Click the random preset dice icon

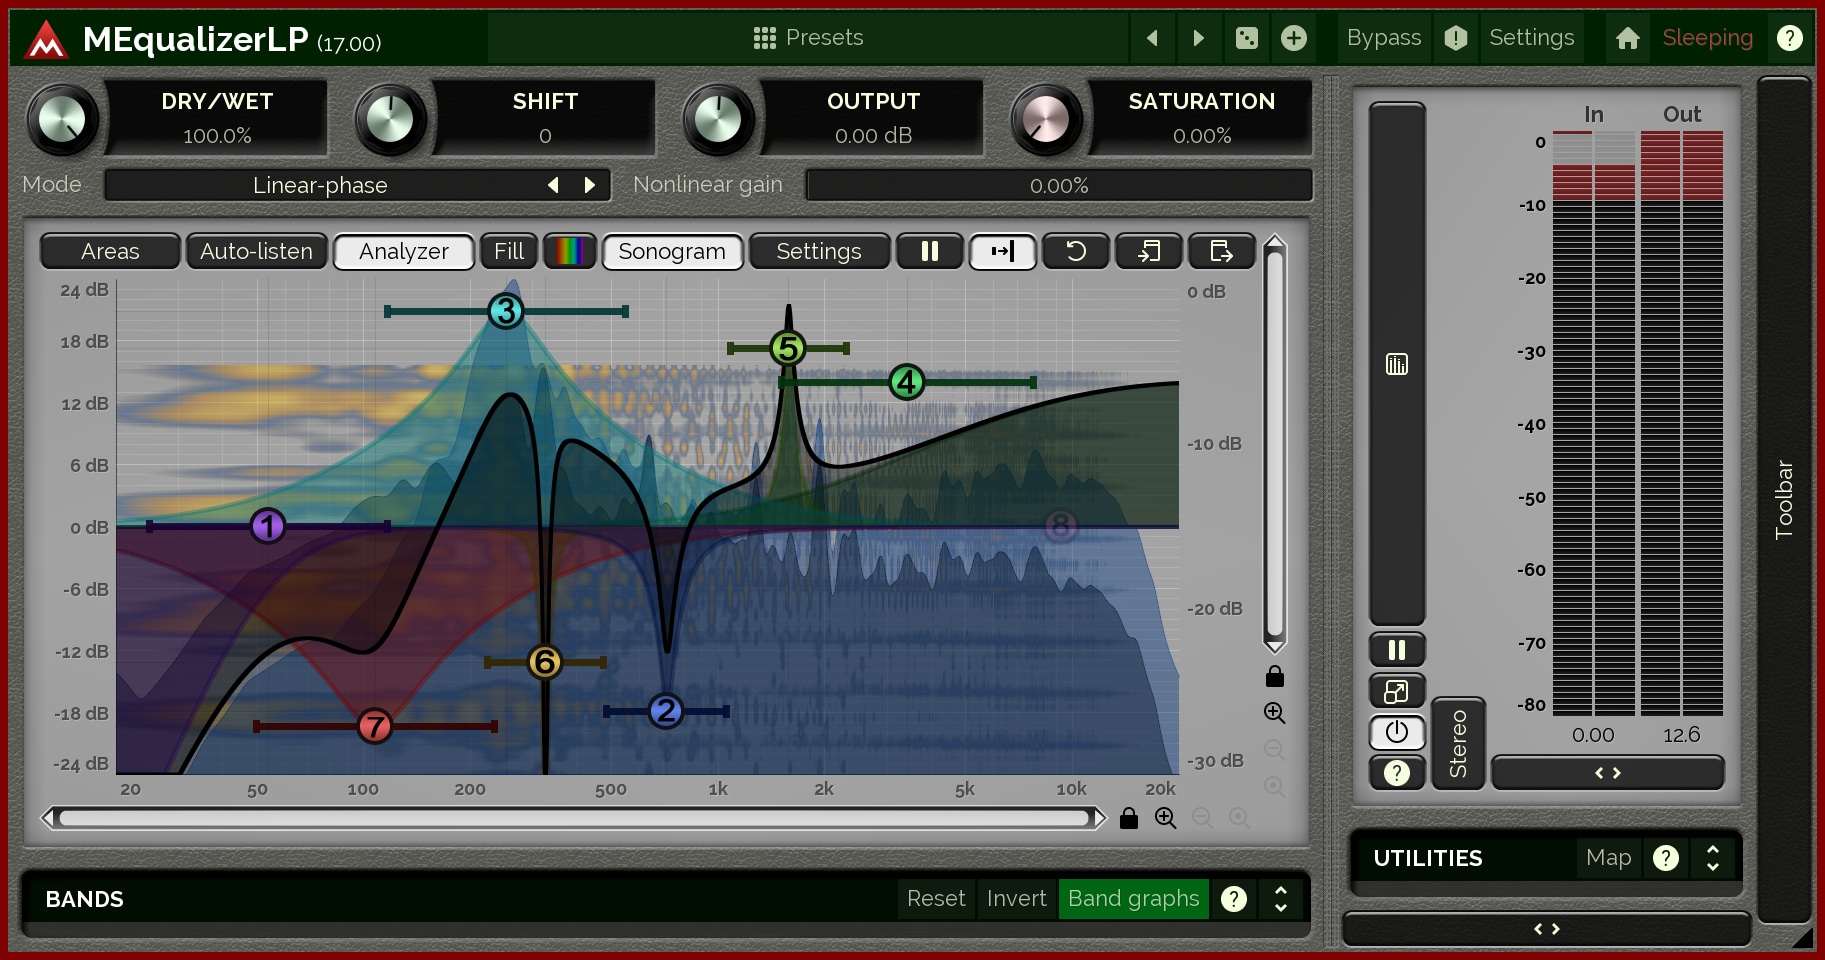pos(1246,38)
